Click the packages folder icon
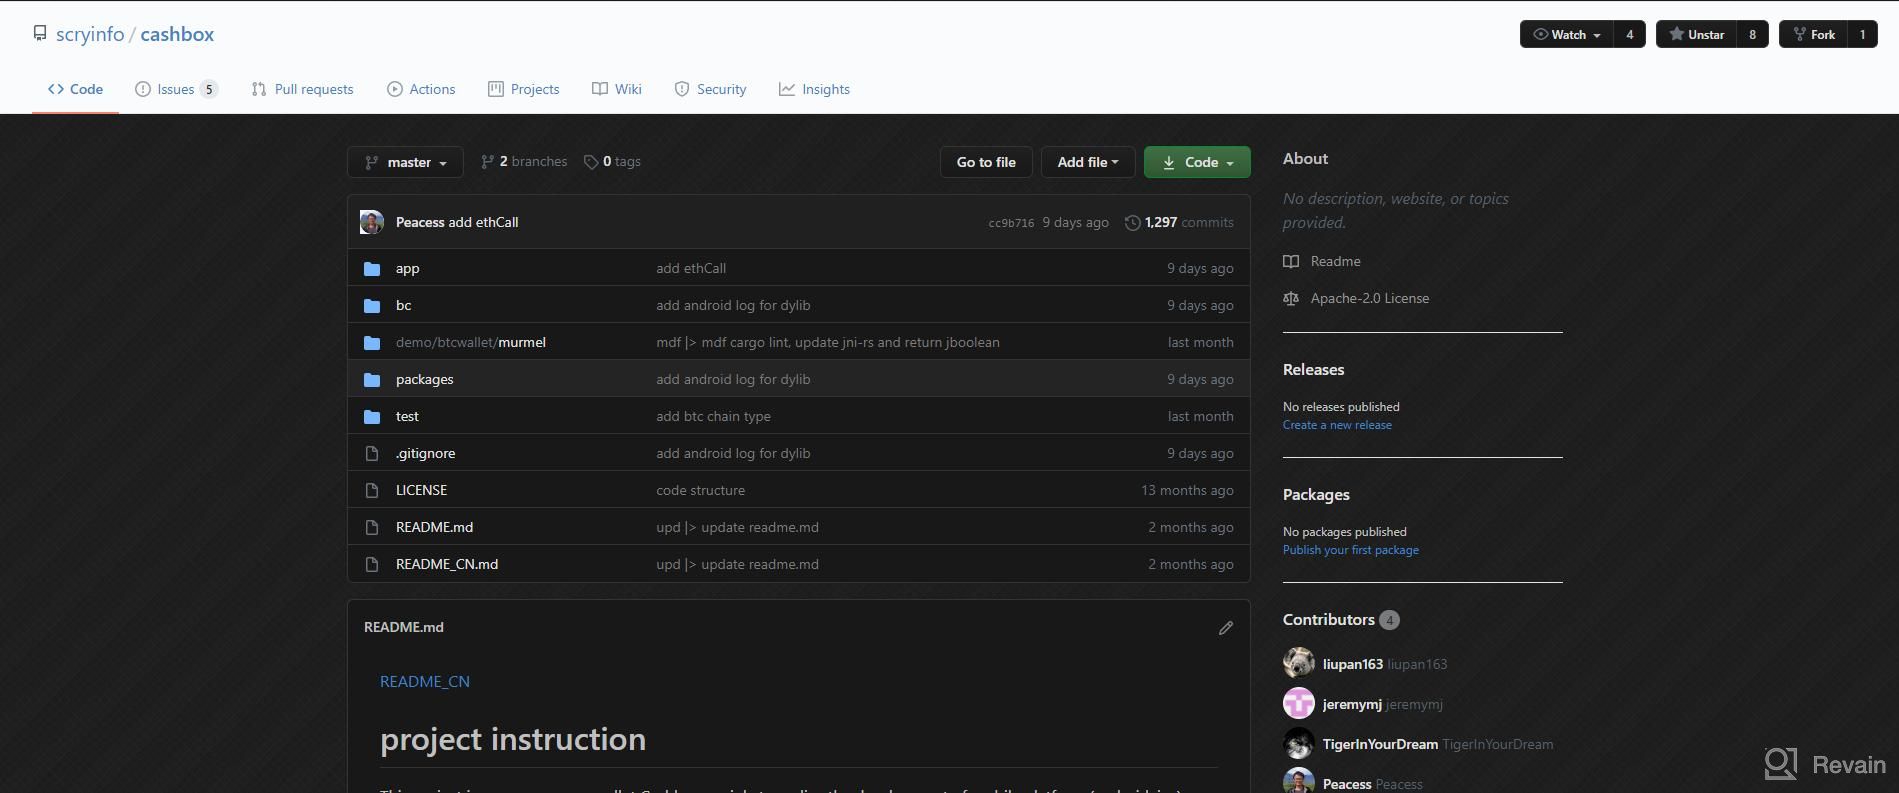Viewport: 1899px width, 793px height. tap(372, 379)
